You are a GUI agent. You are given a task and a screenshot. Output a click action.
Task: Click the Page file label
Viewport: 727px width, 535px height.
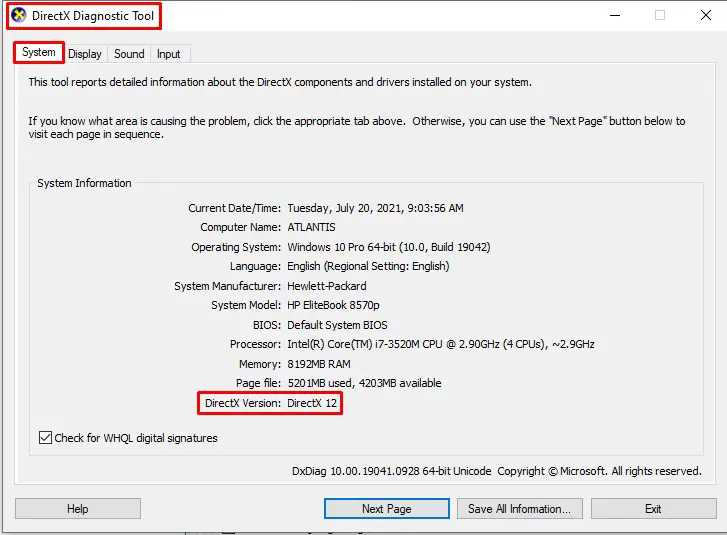click(258, 383)
